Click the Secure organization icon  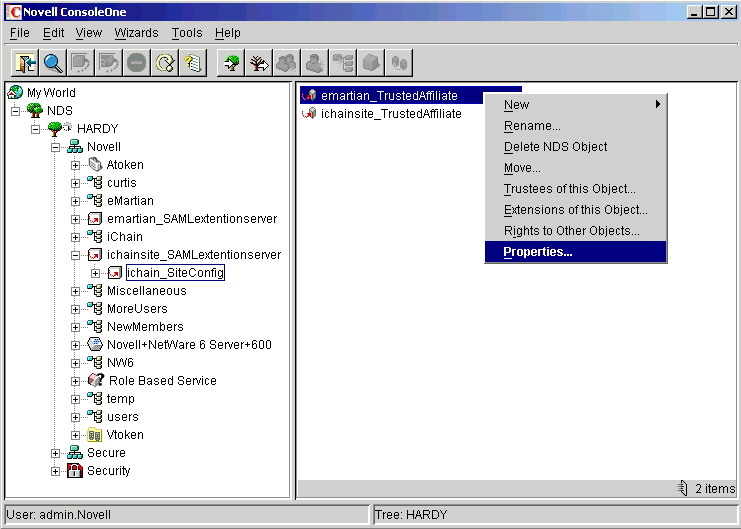[x=75, y=452]
